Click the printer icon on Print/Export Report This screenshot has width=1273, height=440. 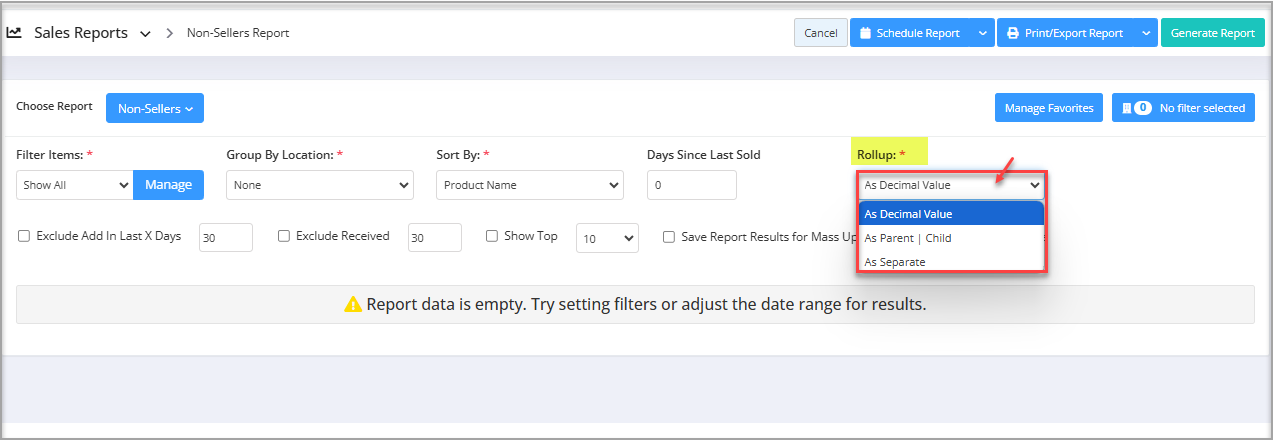pyautogui.click(x=1013, y=33)
